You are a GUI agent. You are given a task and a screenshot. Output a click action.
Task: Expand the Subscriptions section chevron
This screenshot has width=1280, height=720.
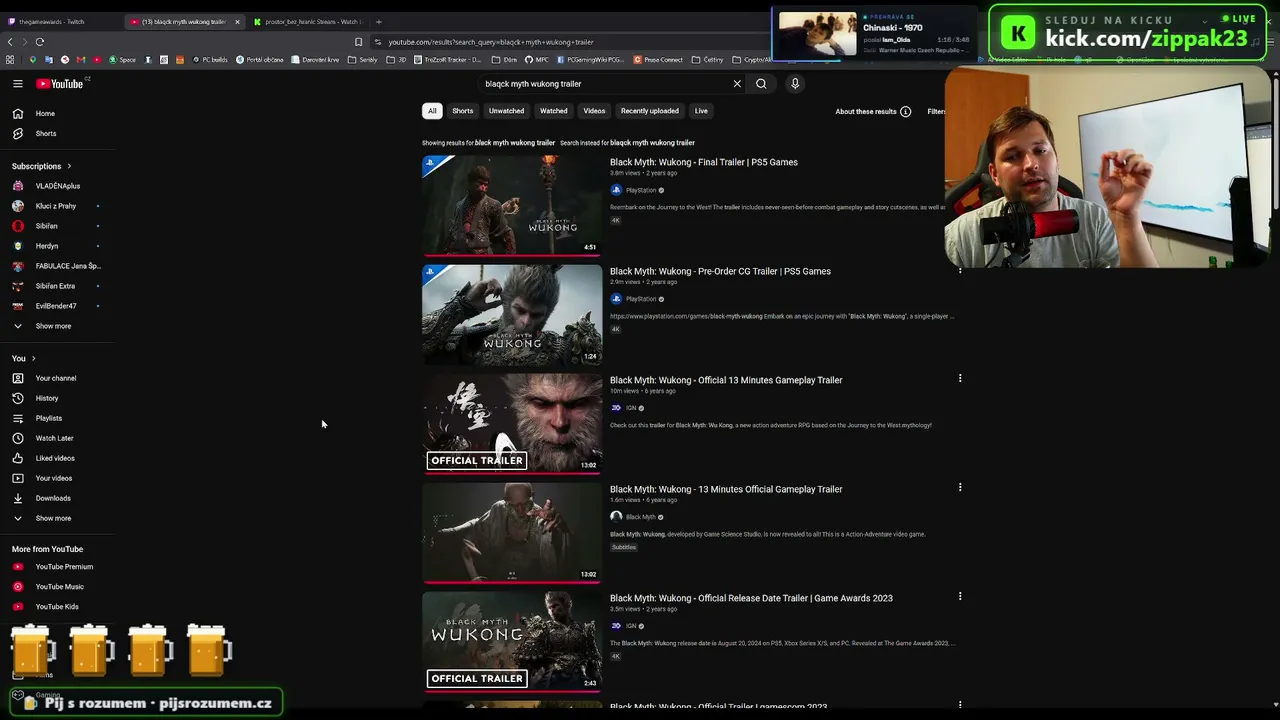(69, 166)
